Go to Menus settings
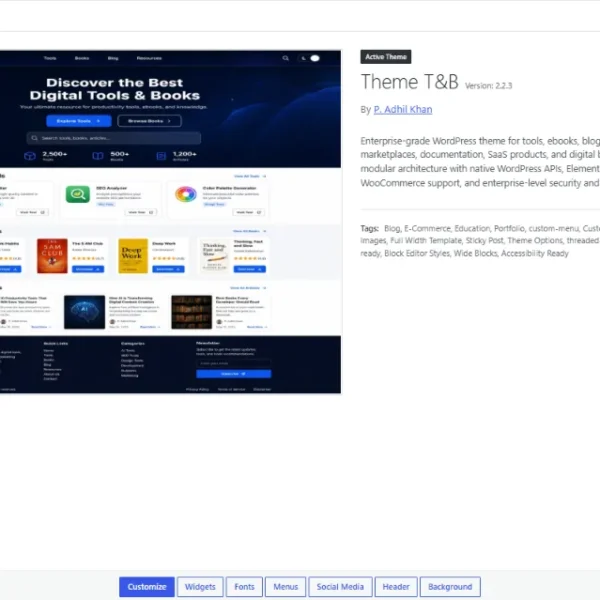The width and height of the screenshot is (600, 600). [285, 587]
